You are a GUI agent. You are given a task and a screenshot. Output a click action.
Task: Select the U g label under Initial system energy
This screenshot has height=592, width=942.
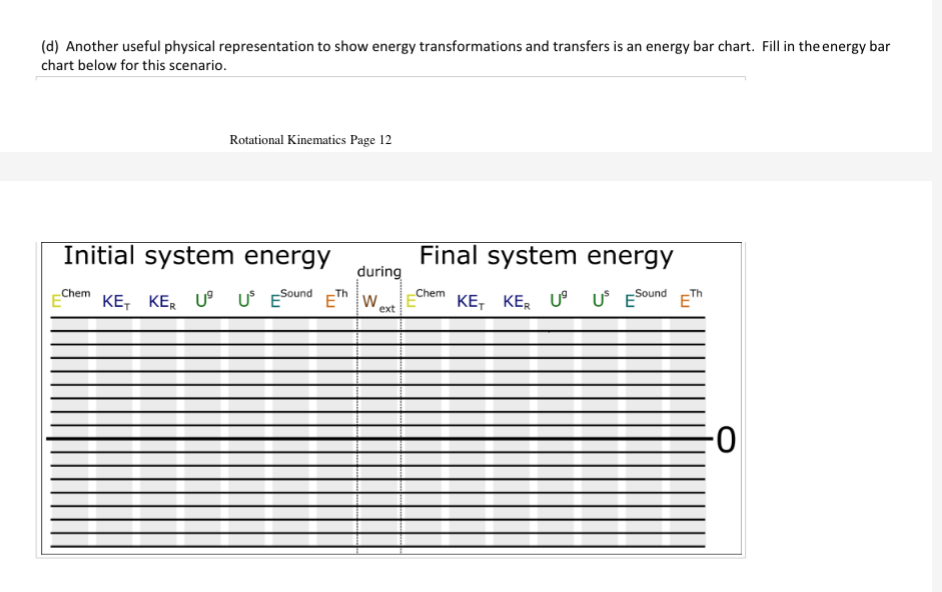[204, 299]
